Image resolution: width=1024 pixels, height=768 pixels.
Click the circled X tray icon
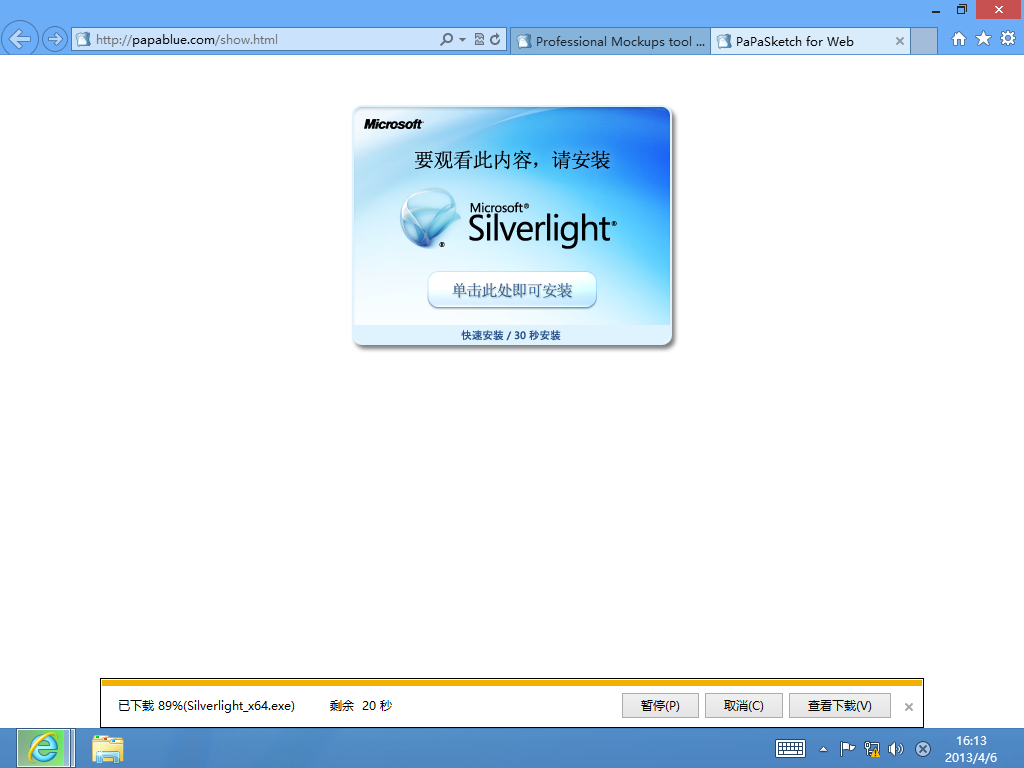(x=923, y=749)
